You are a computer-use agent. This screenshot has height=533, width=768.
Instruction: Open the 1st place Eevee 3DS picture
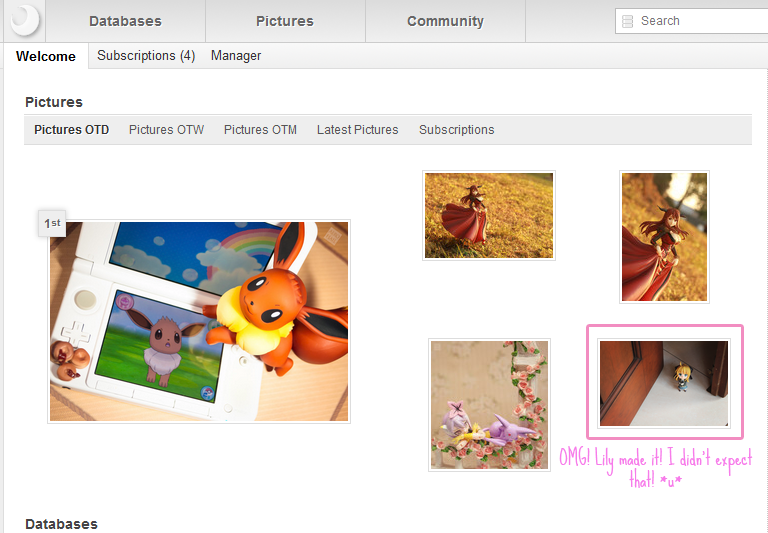tap(199, 321)
